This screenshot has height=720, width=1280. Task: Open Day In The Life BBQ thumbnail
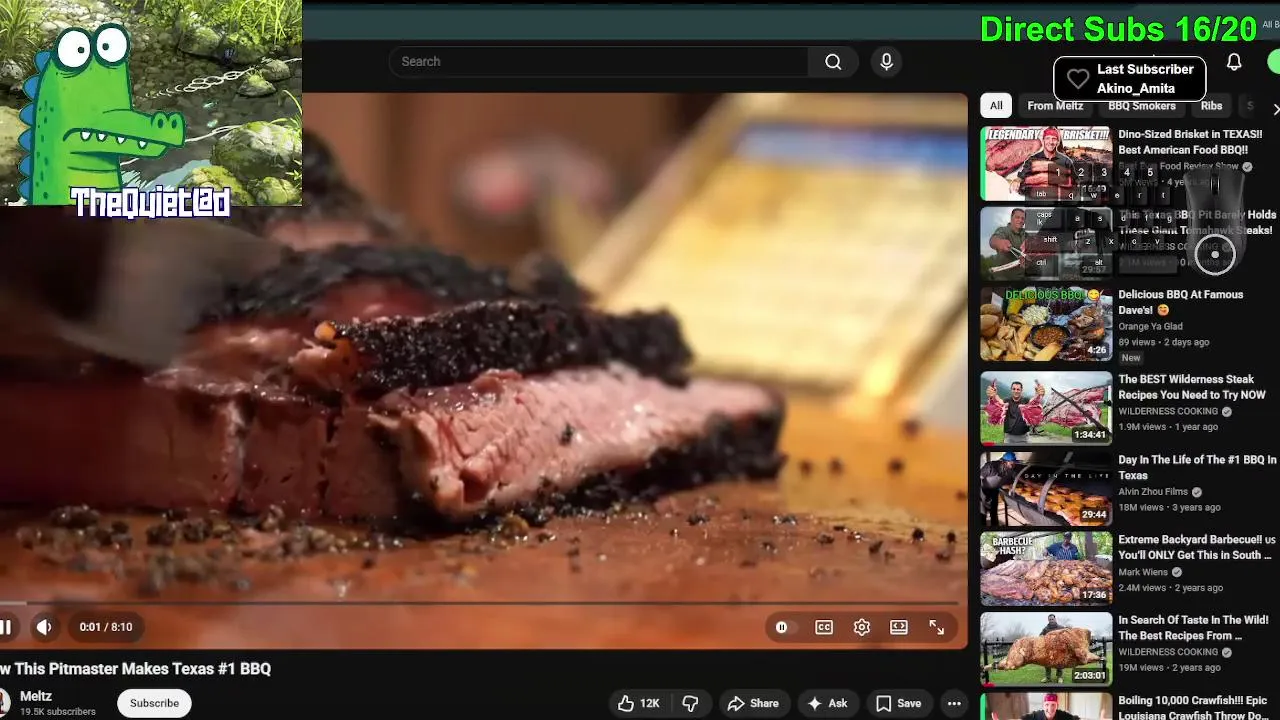(1046, 488)
